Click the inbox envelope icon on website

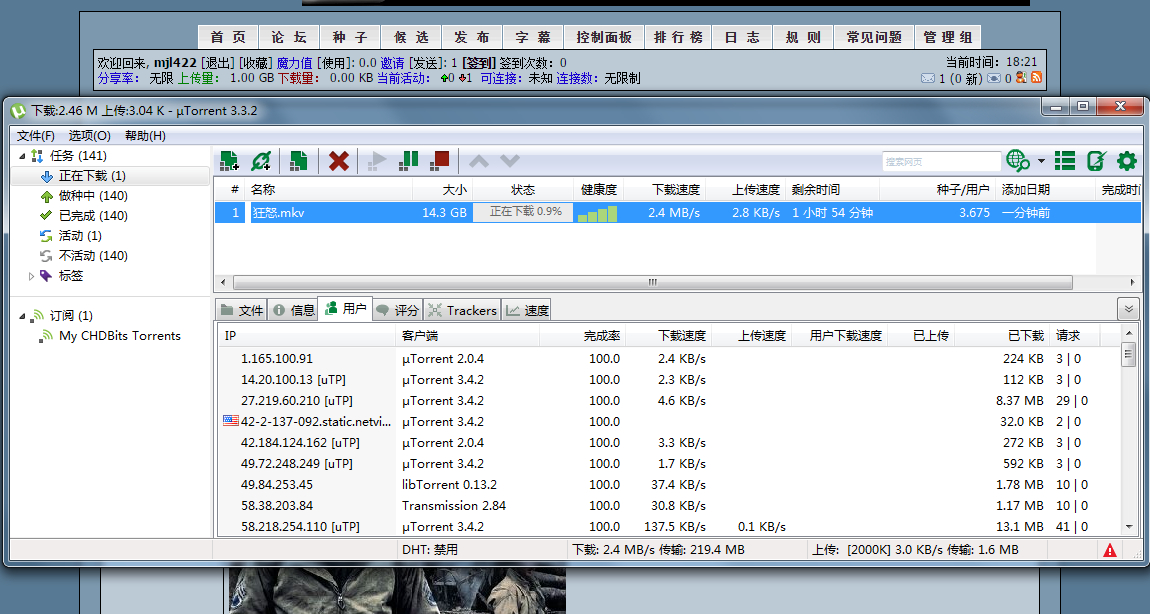[x=928, y=78]
